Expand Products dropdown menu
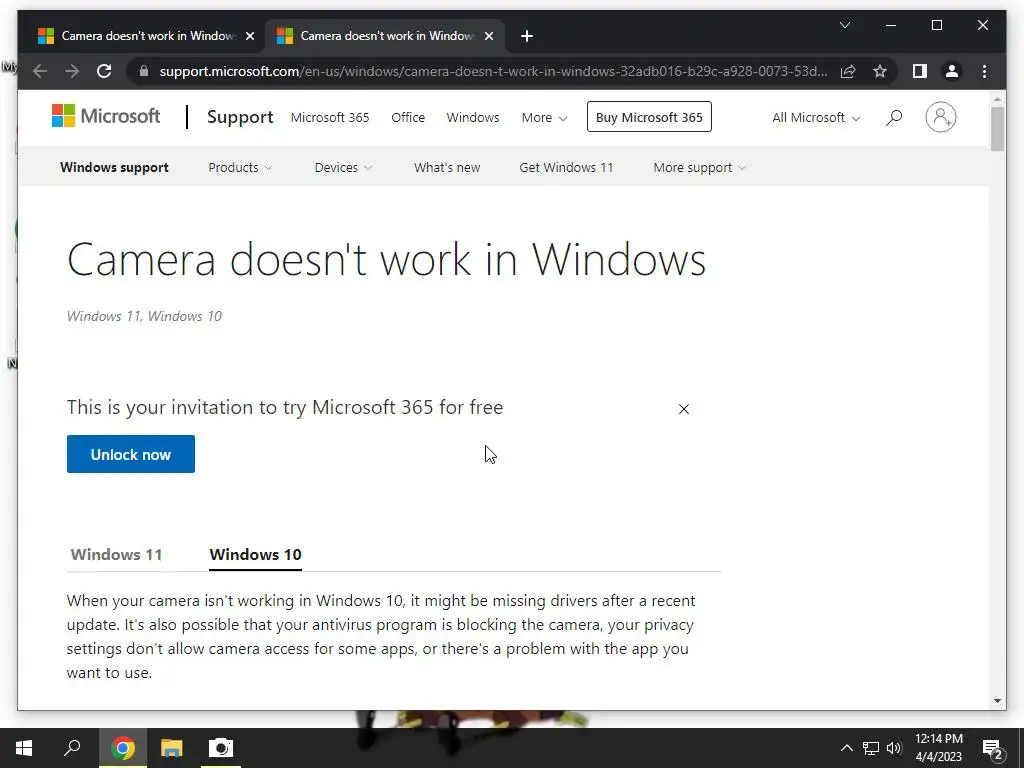Viewport: 1024px width, 768px height. (x=240, y=167)
